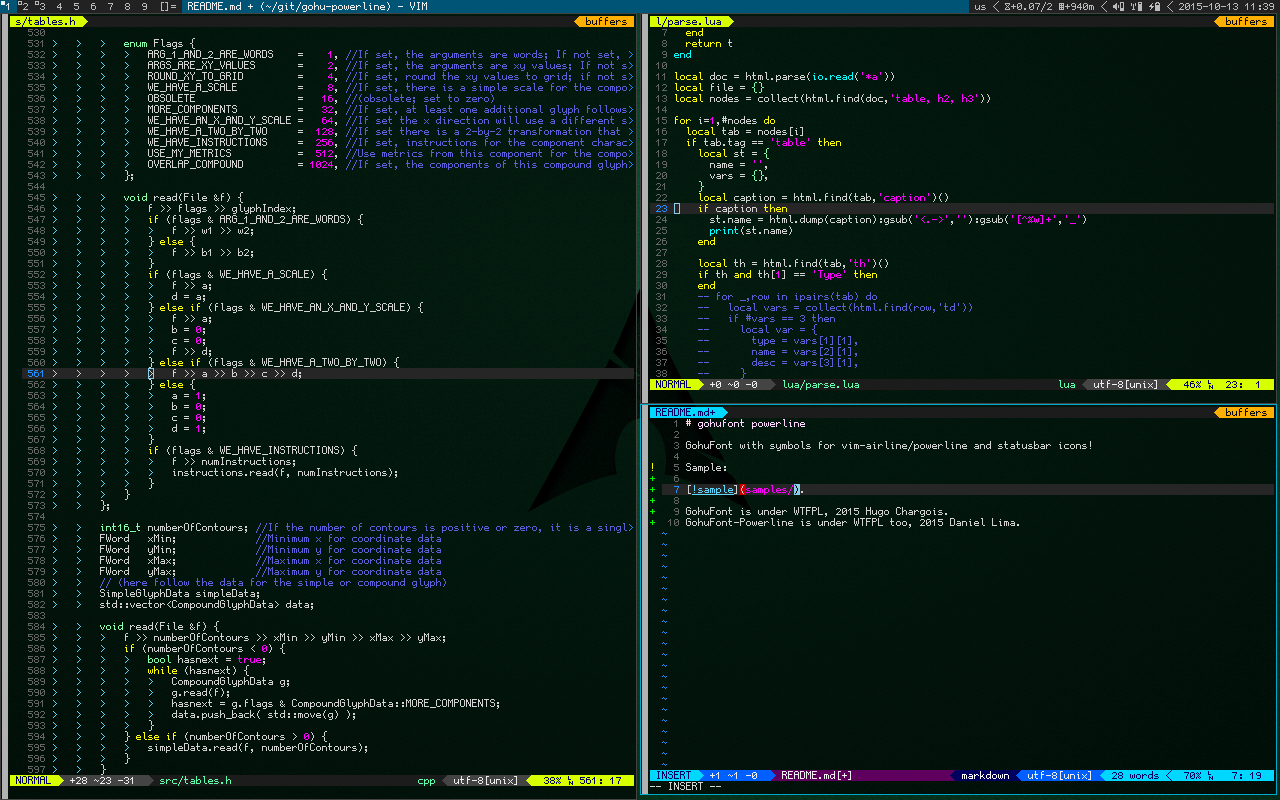Click the buffers label above README.md pane

coord(1245,412)
